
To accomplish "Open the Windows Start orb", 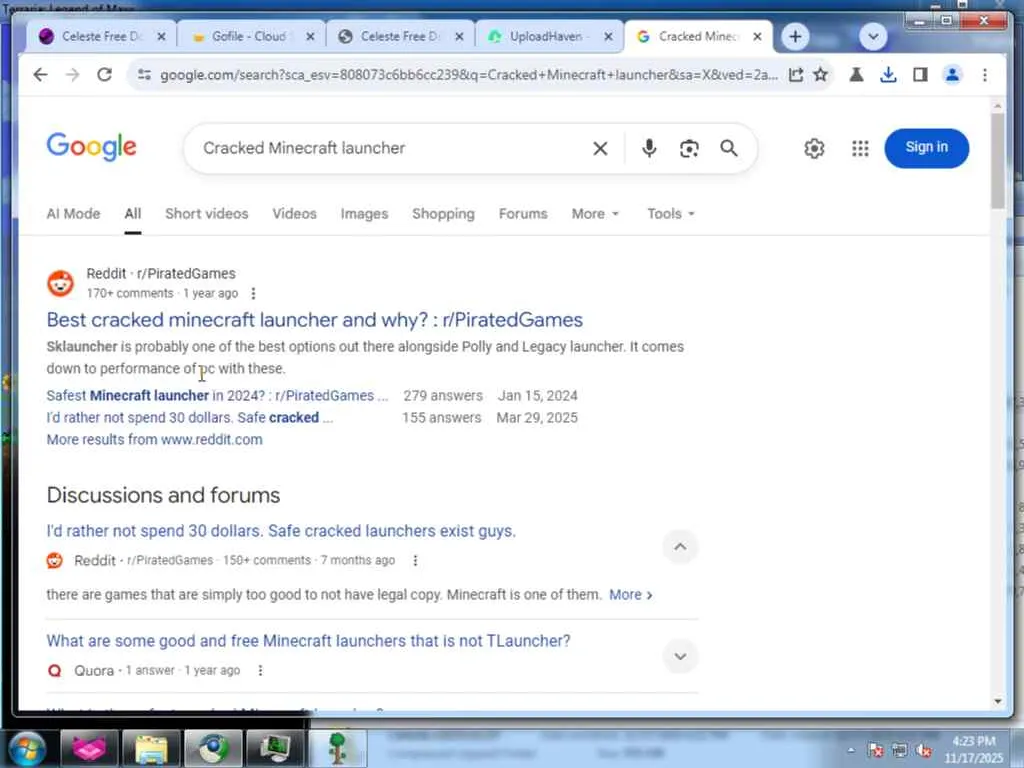I will (x=26, y=748).
